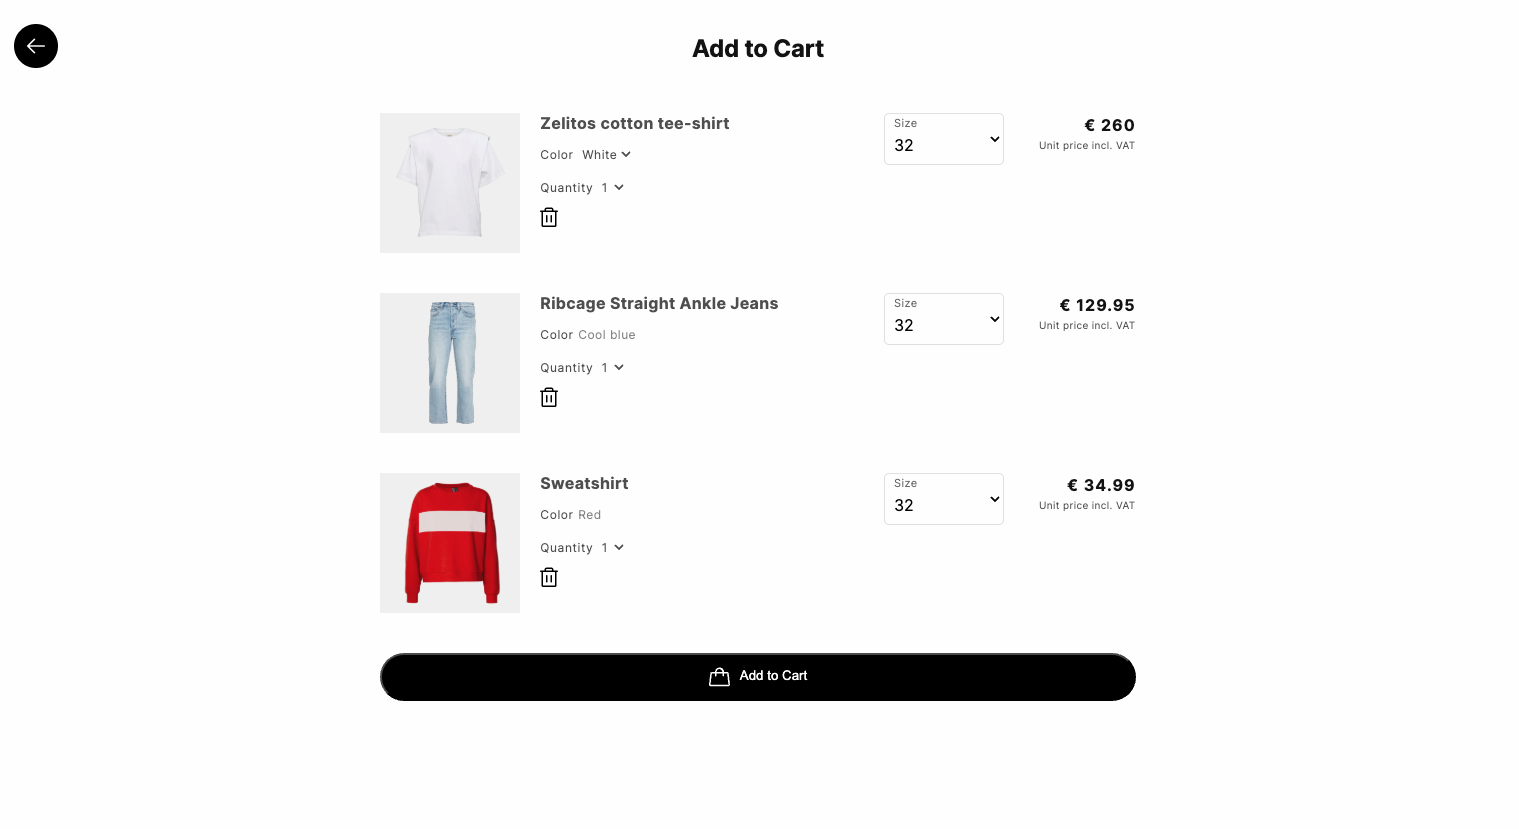
Task: Remove the Ribcage Straight Ankle Jeans item
Action: (x=549, y=397)
